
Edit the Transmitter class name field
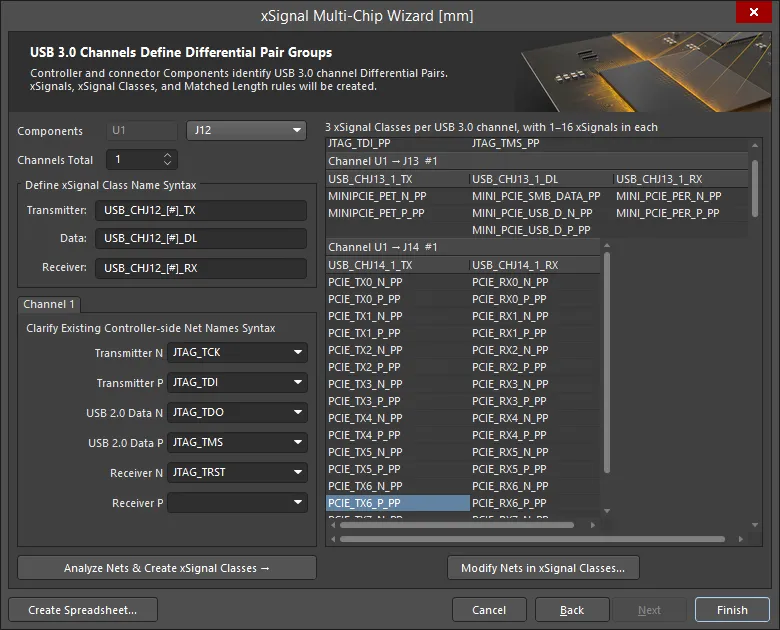coord(200,211)
